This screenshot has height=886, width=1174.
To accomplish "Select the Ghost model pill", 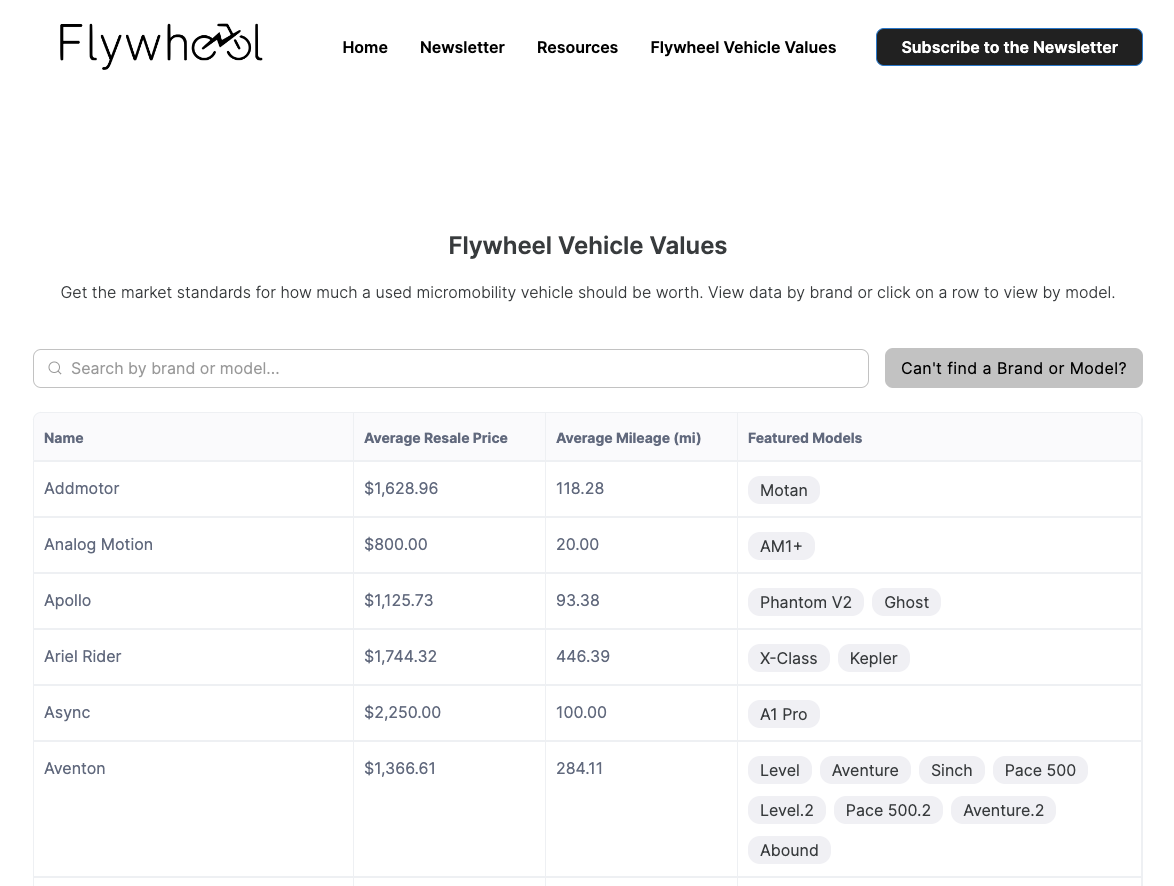I will [x=906, y=602].
